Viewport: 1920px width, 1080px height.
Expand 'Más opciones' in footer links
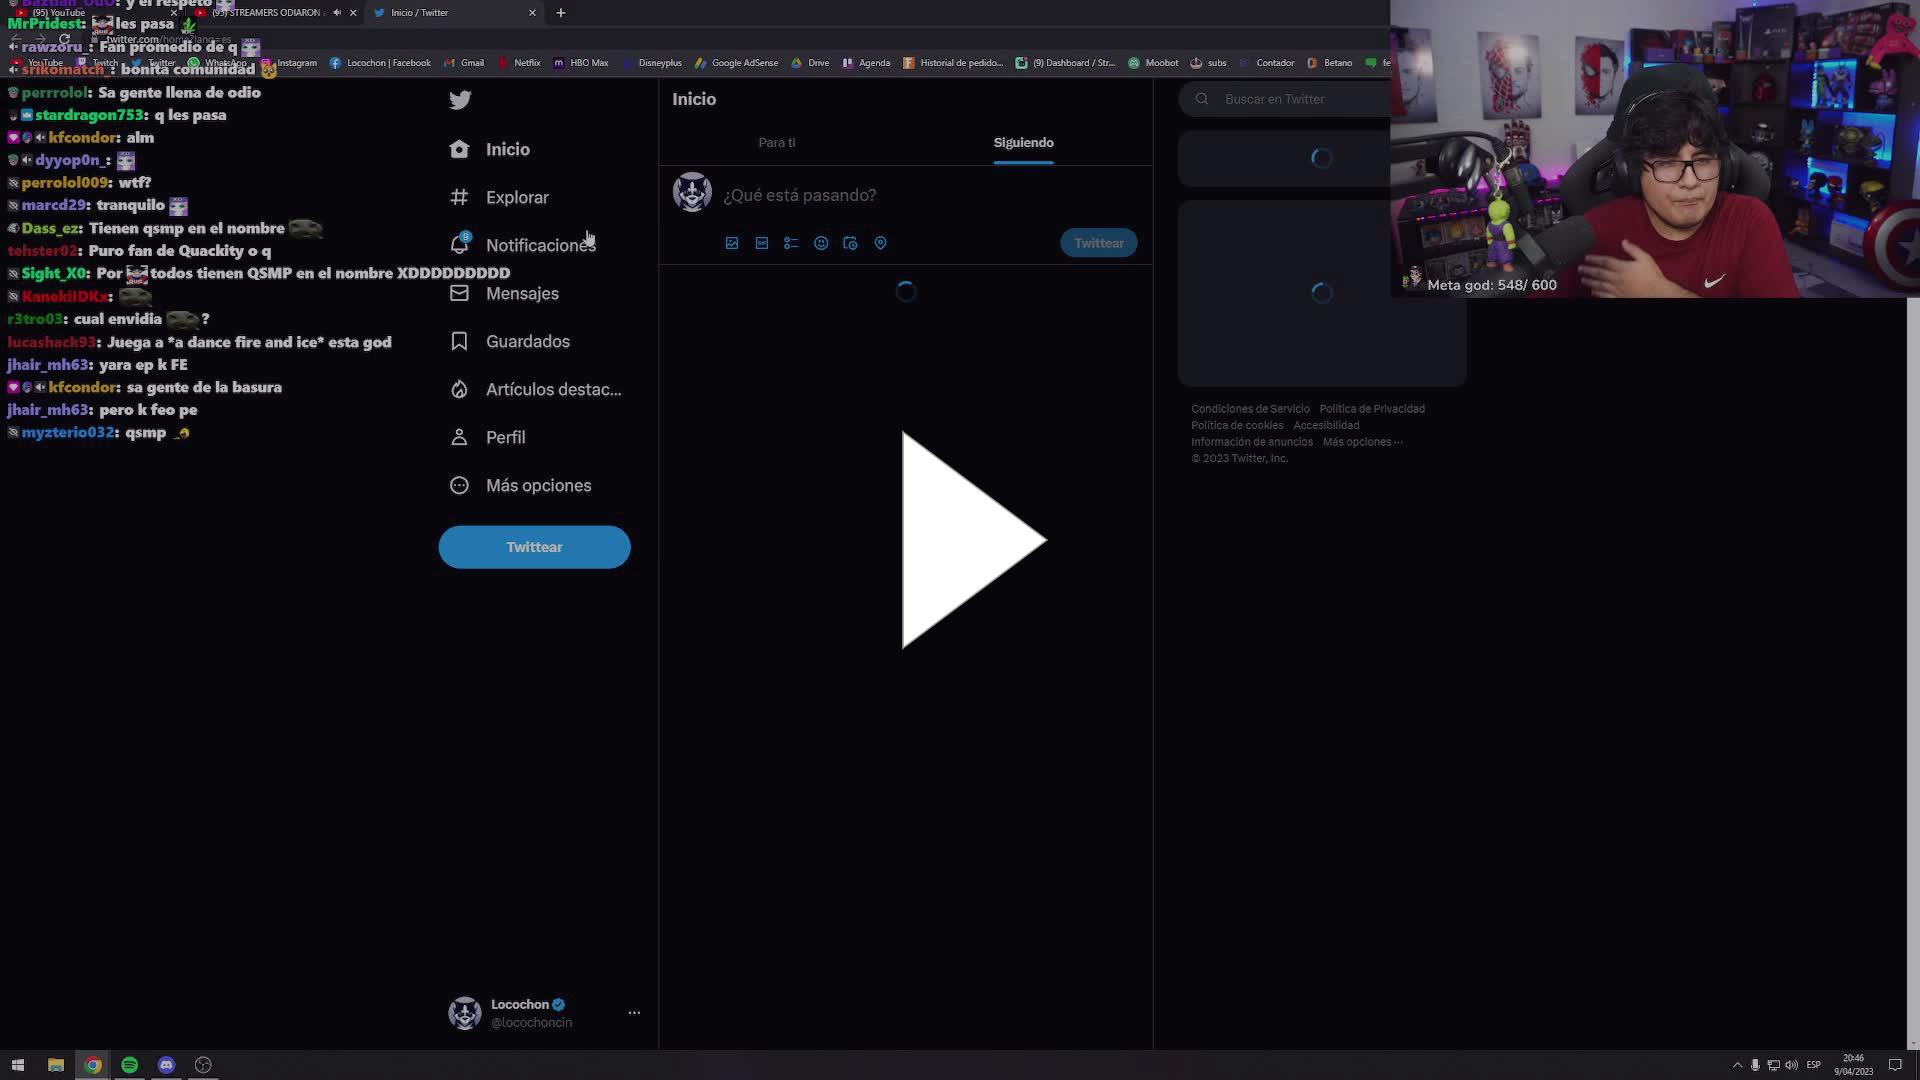(1362, 441)
